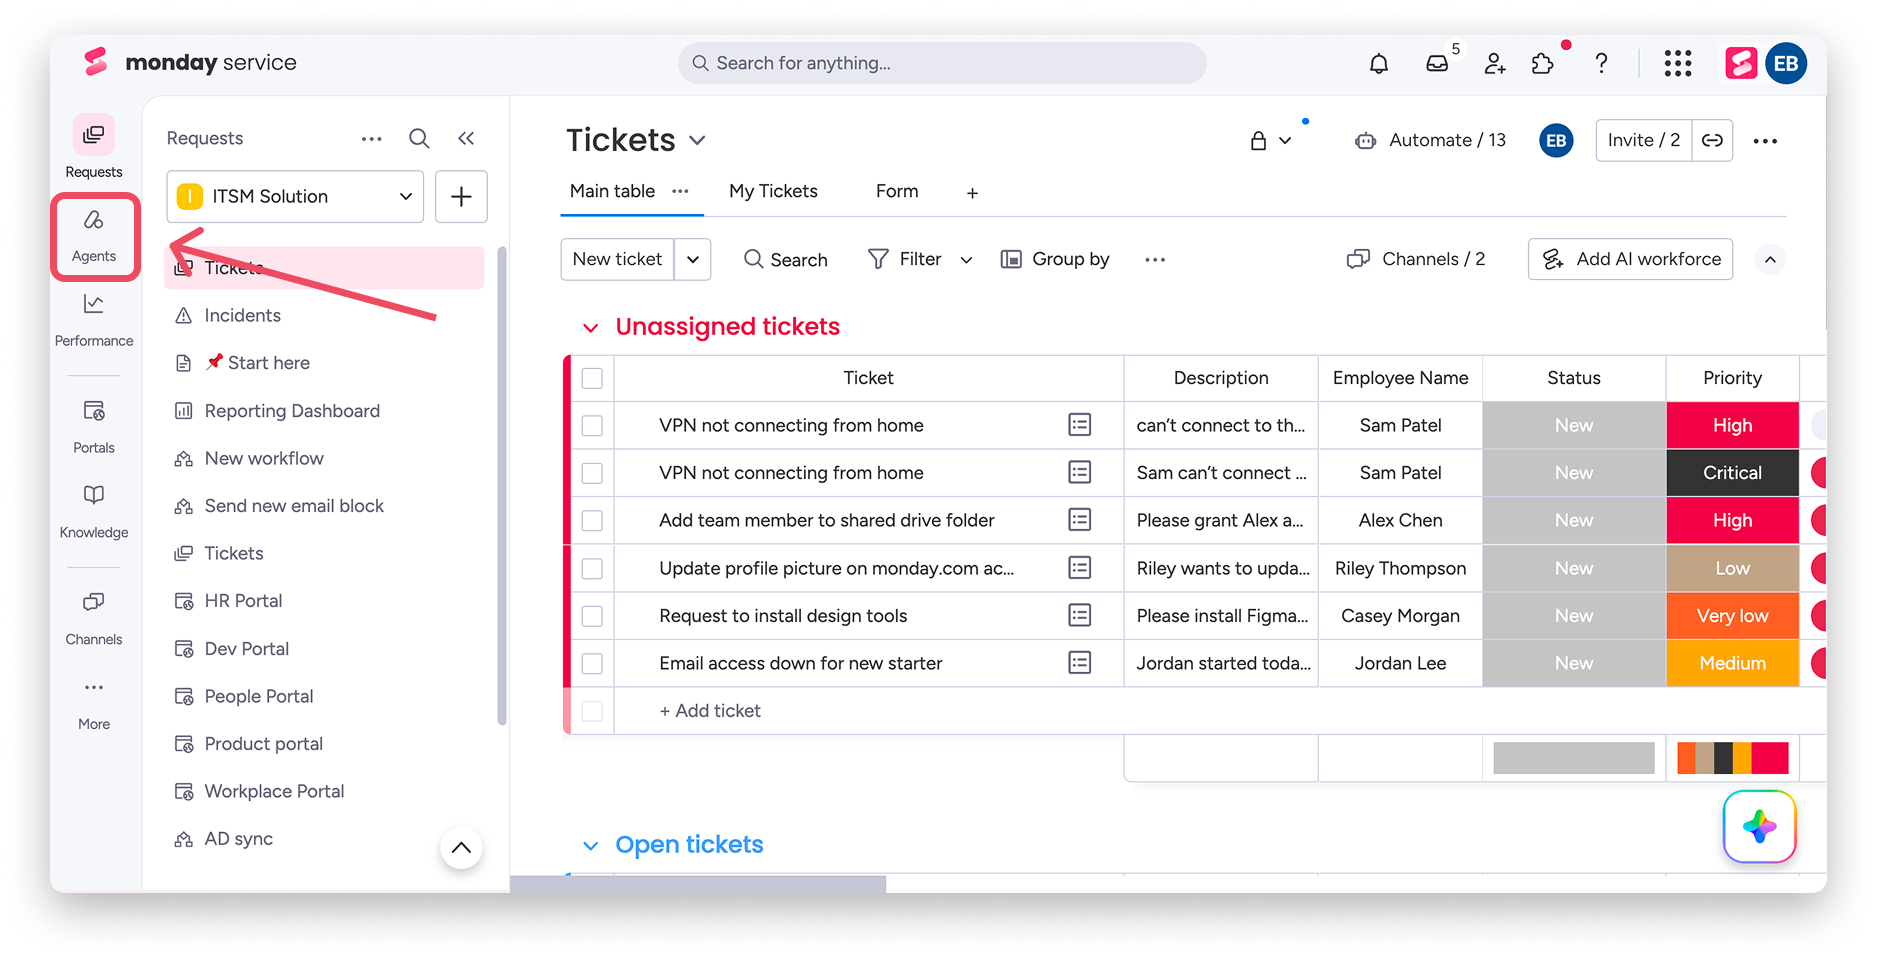Select checkbox for Add team member to shared drive
The width and height of the screenshot is (1877, 958).
point(592,520)
